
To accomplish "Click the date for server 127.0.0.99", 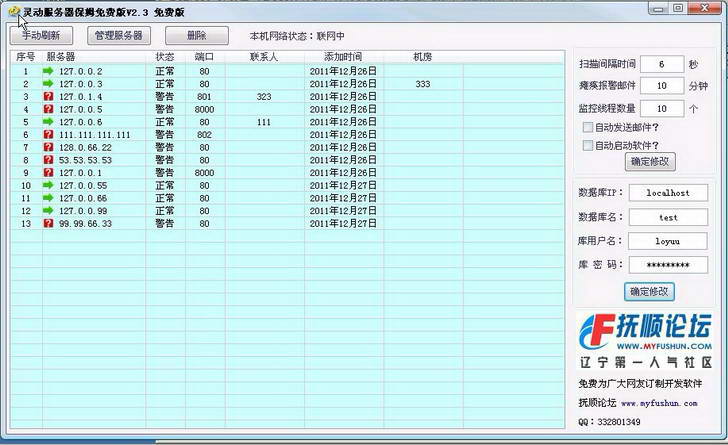I will (x=343, y=210).
